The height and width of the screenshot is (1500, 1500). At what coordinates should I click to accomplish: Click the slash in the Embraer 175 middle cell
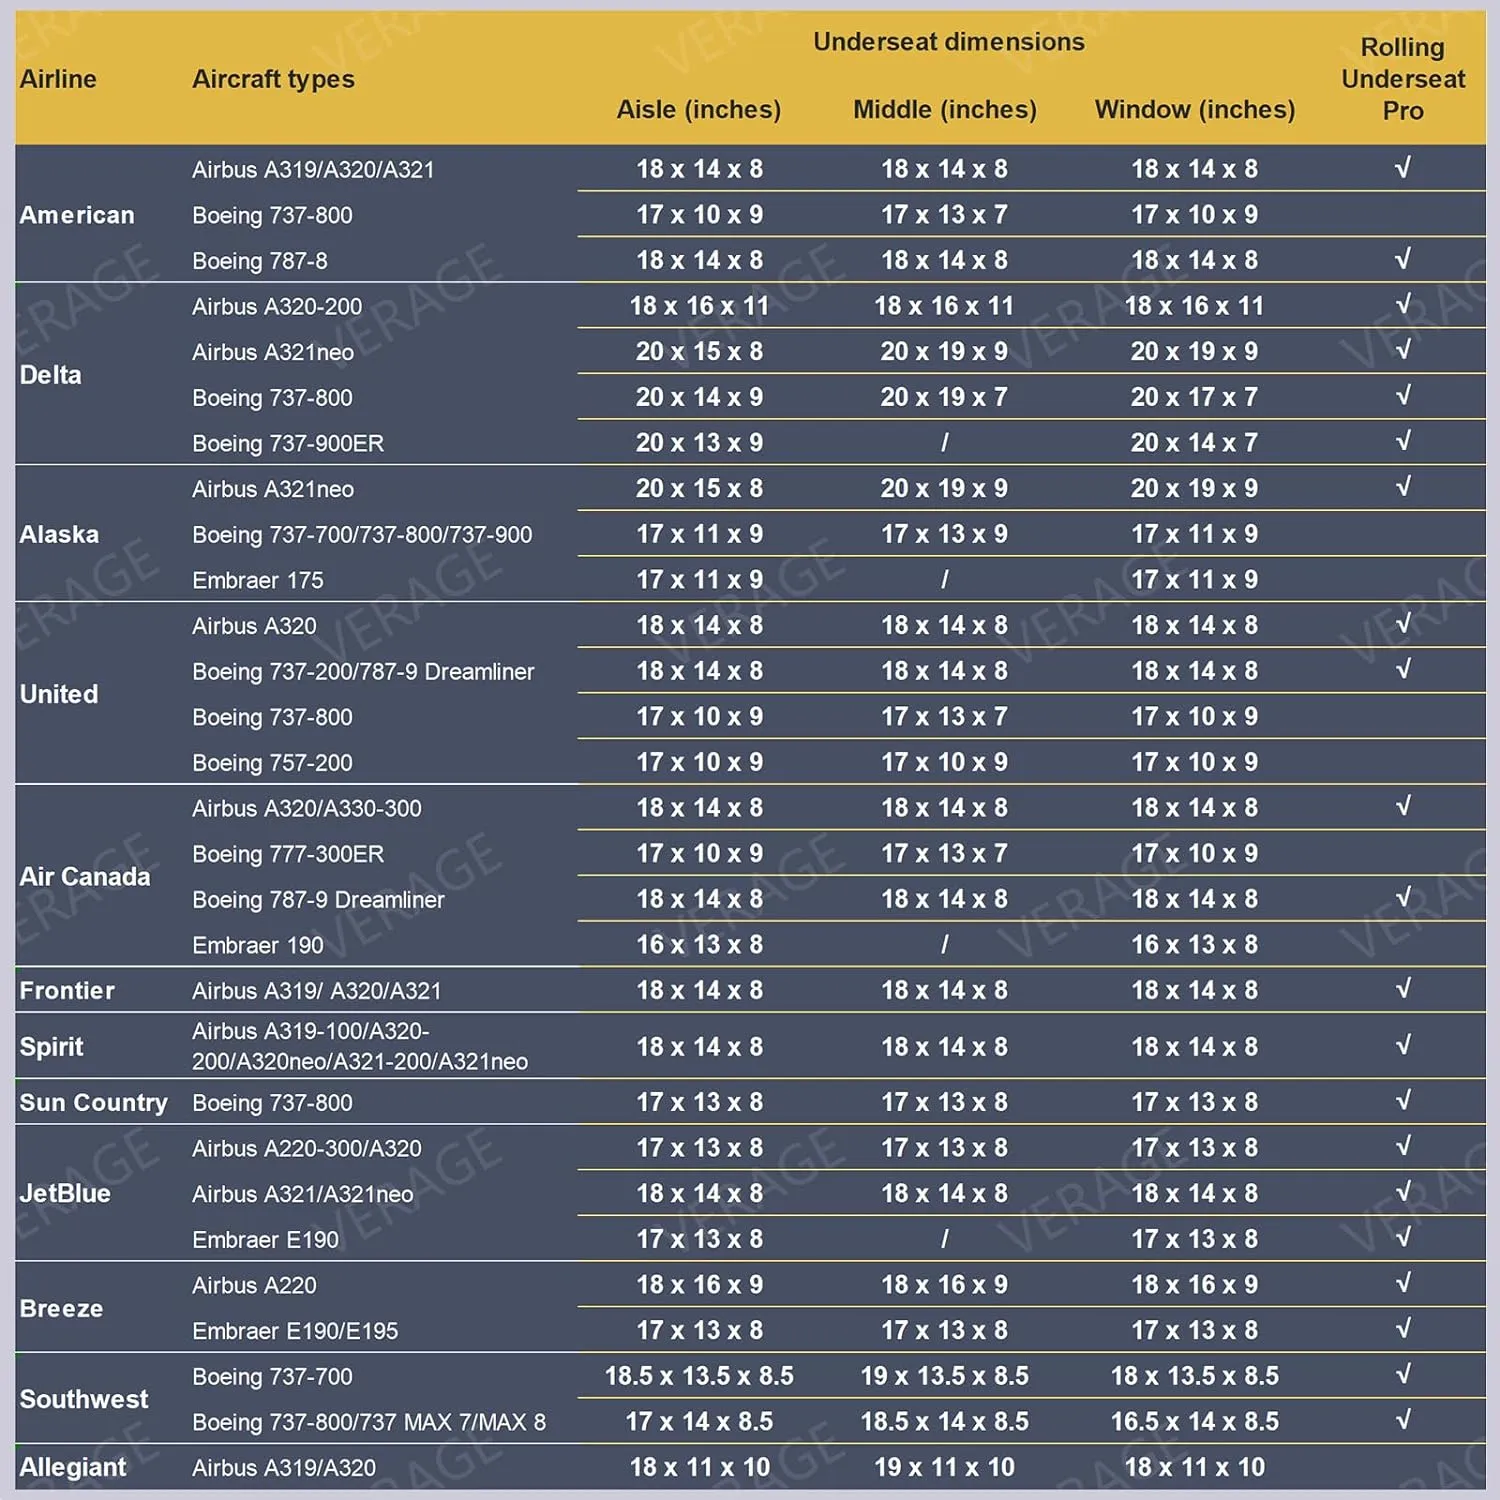944,579
